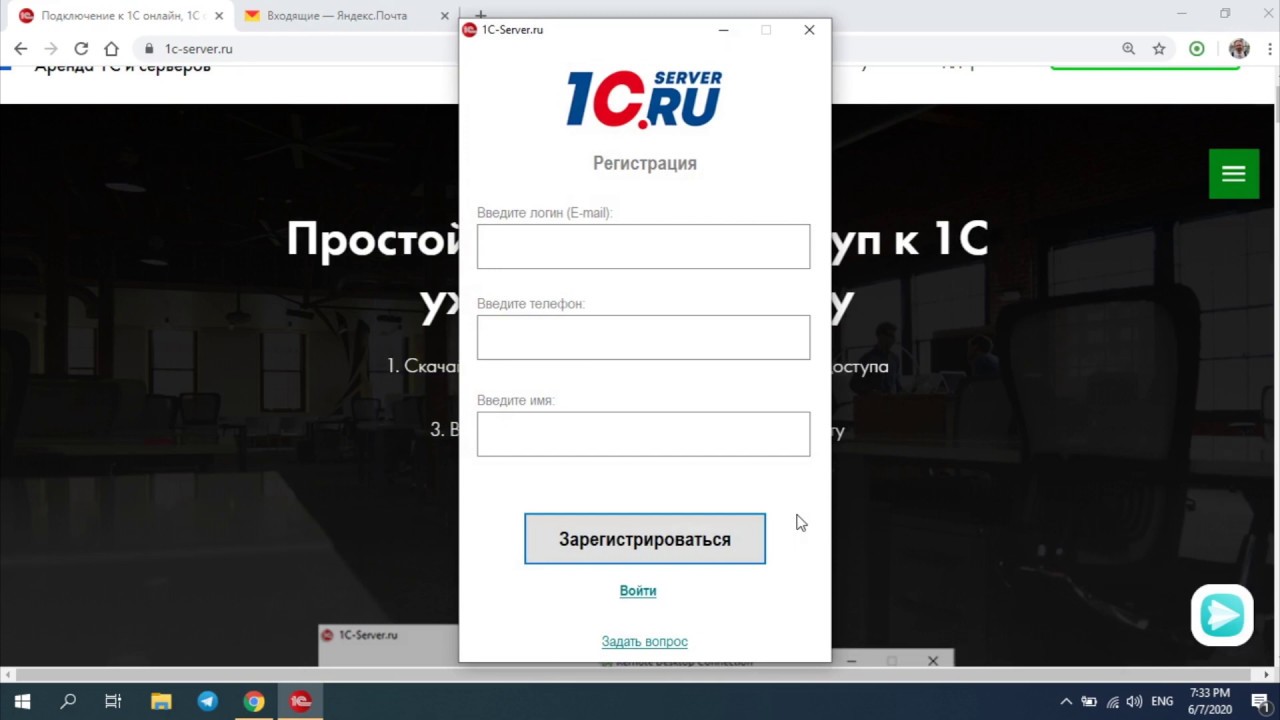Close the Яндекс.Почта tab

tap(445, 16)
